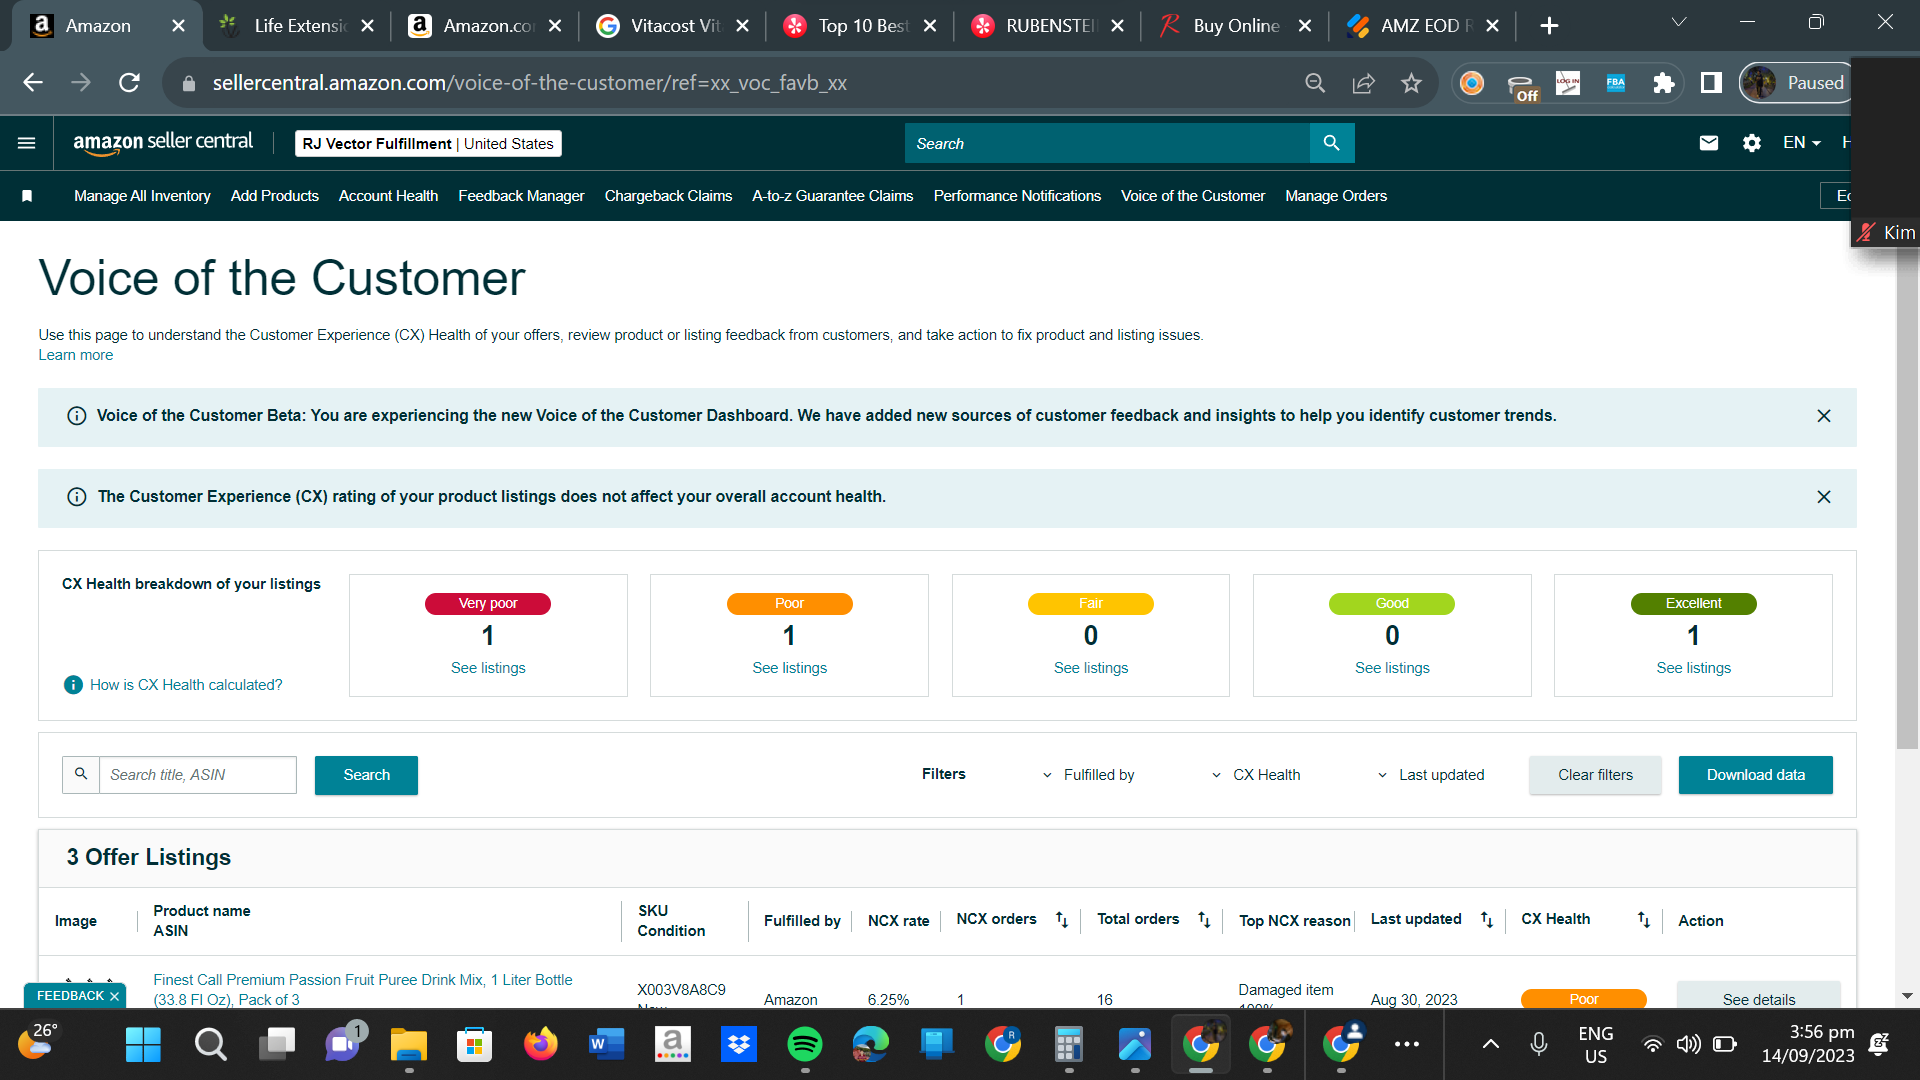Screen dimensions: 1920x1080
Task: Open Dropbox from the taskbar
Action: point(739,1045)
